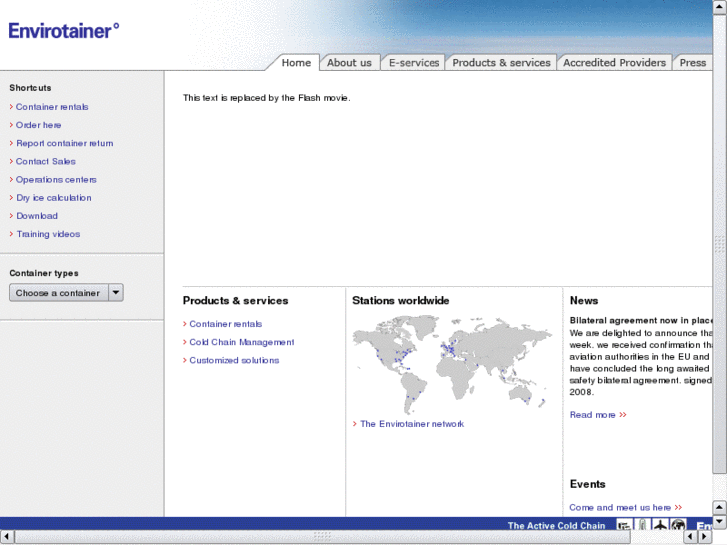
Task: Open the Choose a container dropdown
Action: (66, 293)
